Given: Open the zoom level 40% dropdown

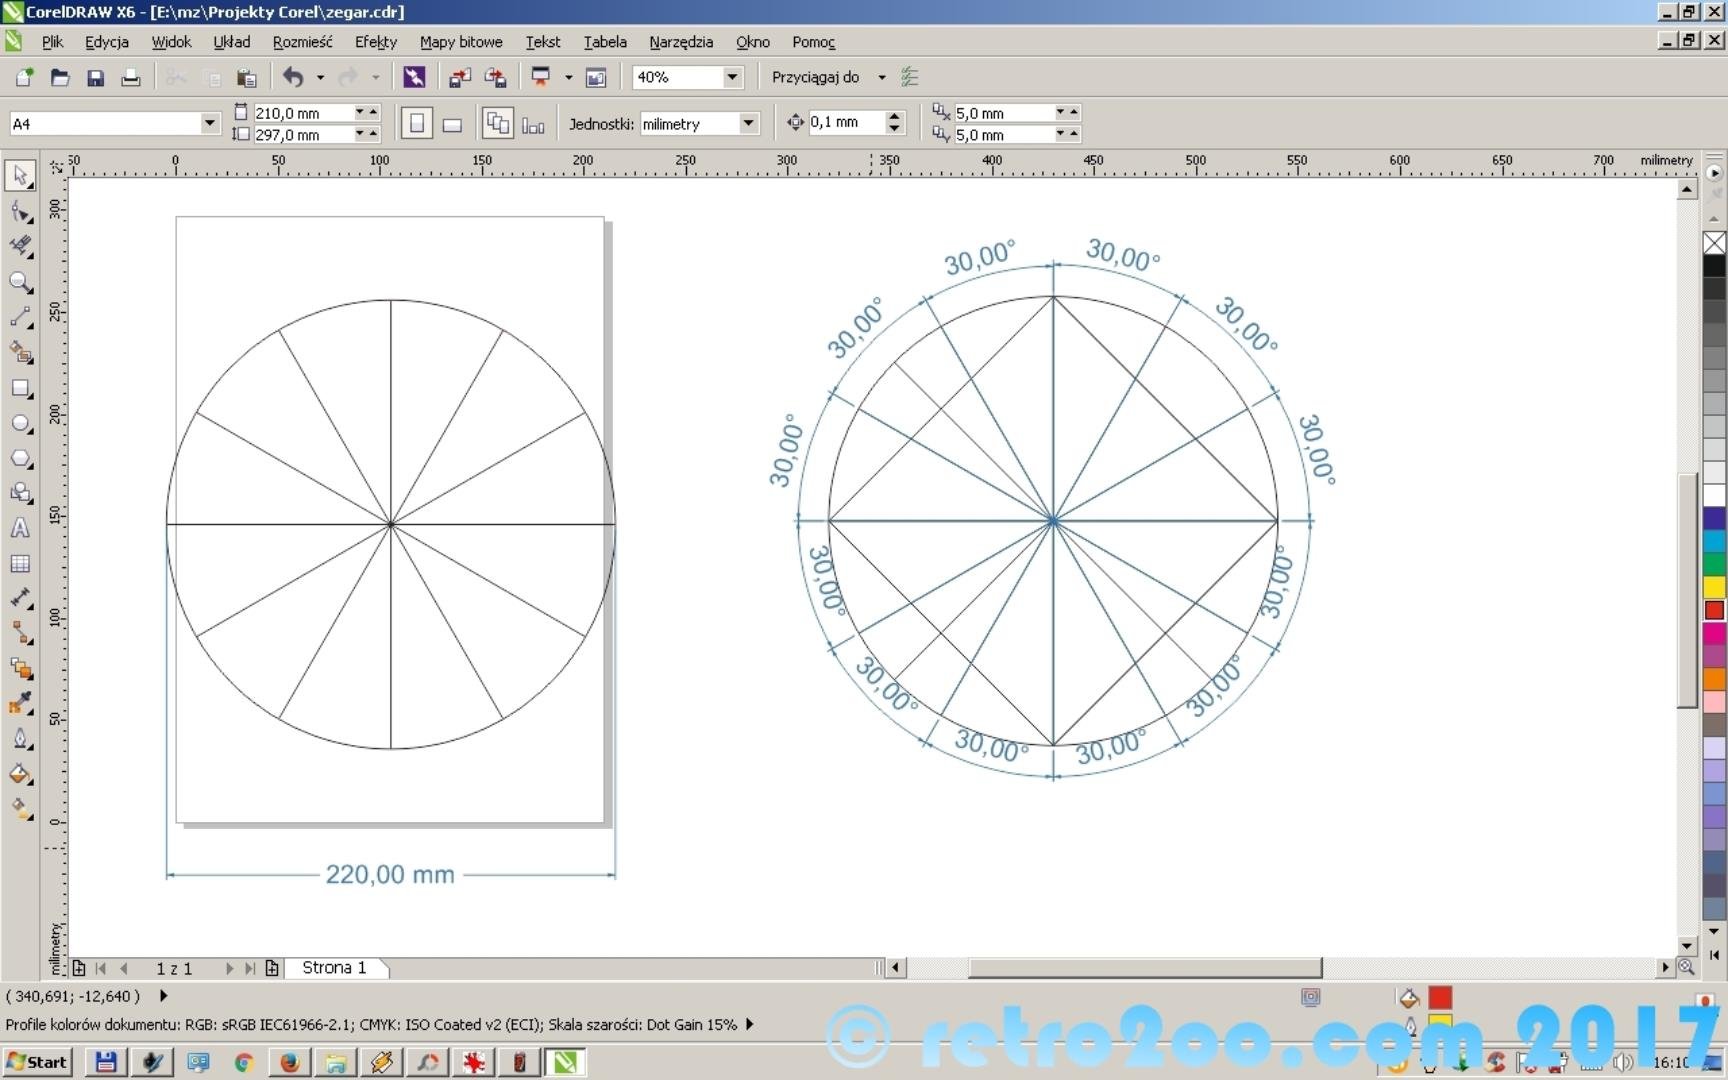Looking at the screenshot, I should [732, 77].
